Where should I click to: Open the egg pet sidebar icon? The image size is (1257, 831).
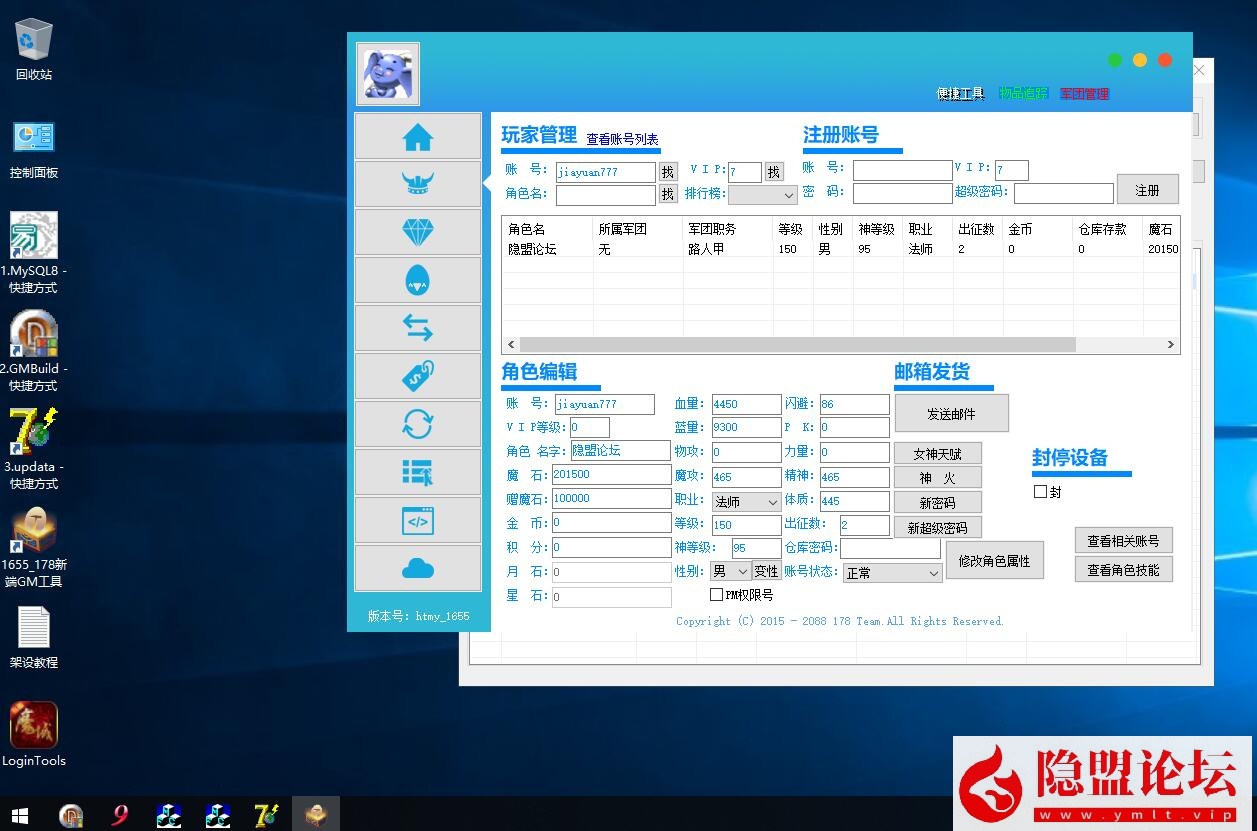pyautogui.click(x=418, y=280)
